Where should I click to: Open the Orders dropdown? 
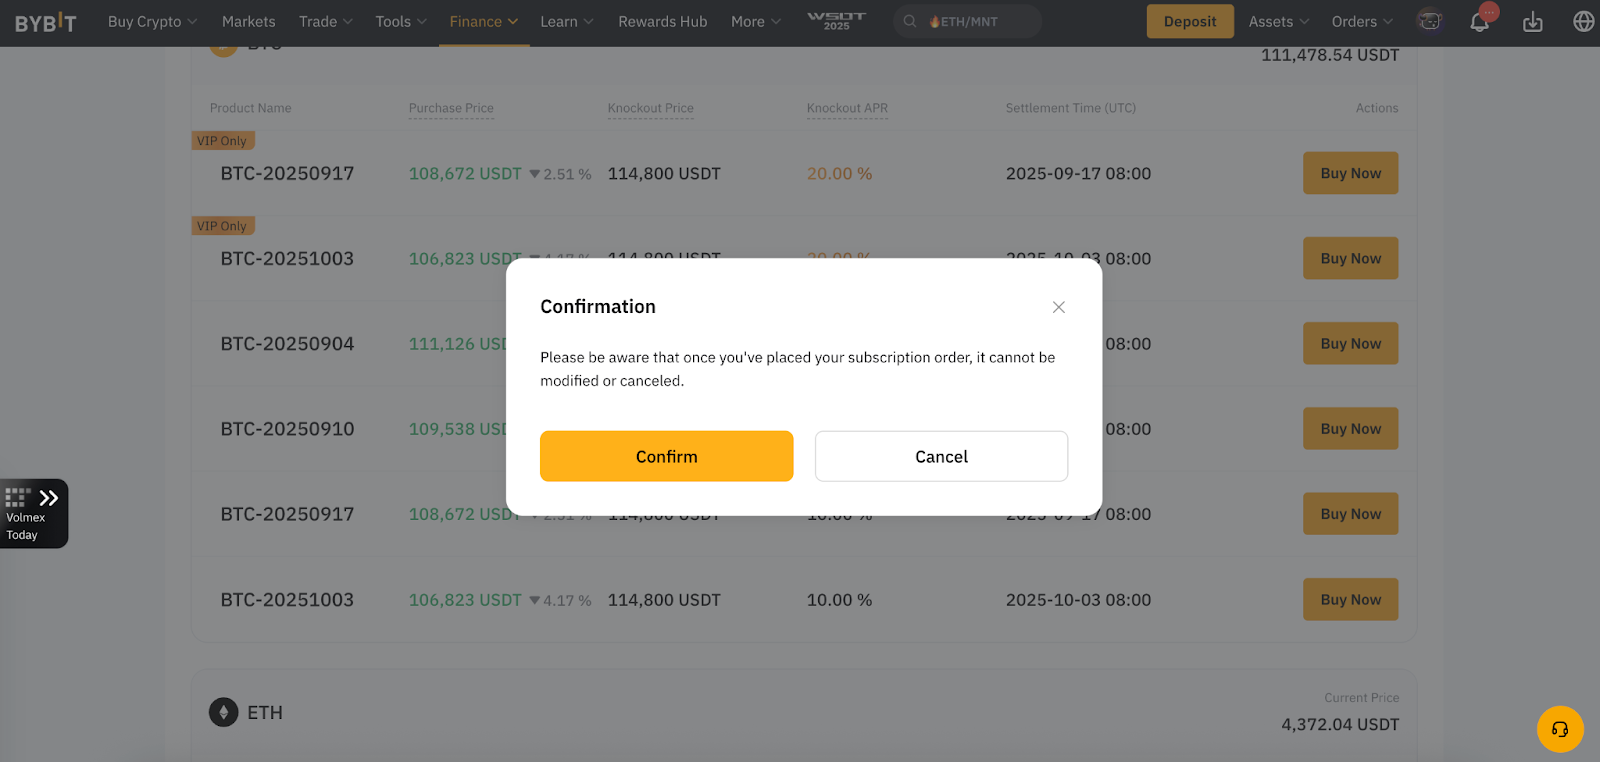[x=1360, y=20]
